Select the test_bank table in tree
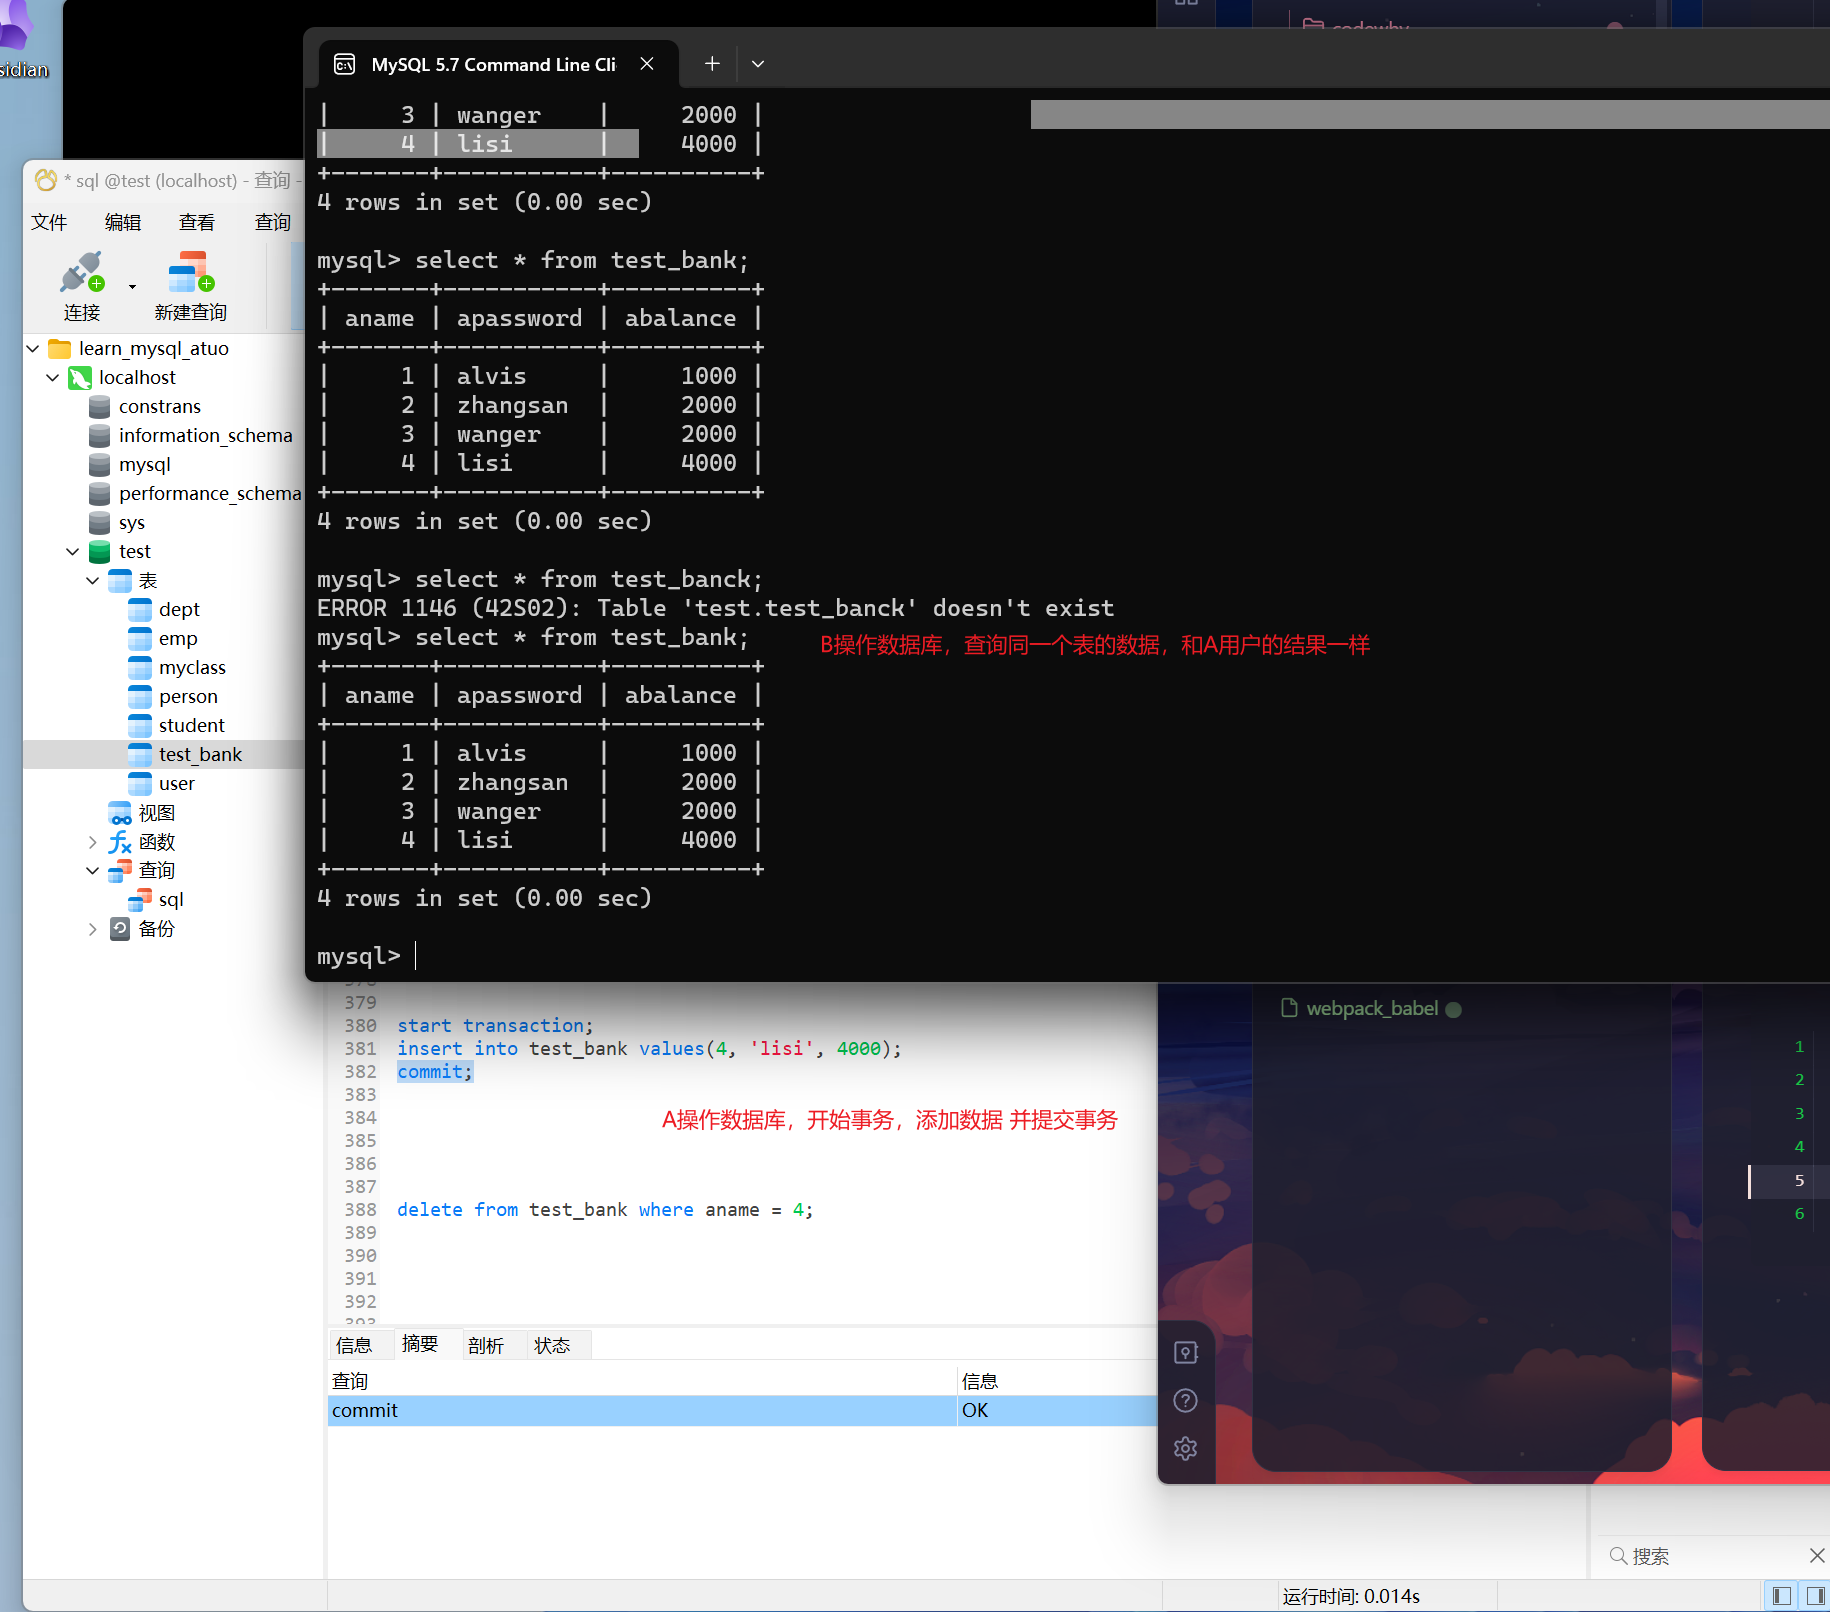Viewport: 1830px width, 1612px height. pos(200,754)
